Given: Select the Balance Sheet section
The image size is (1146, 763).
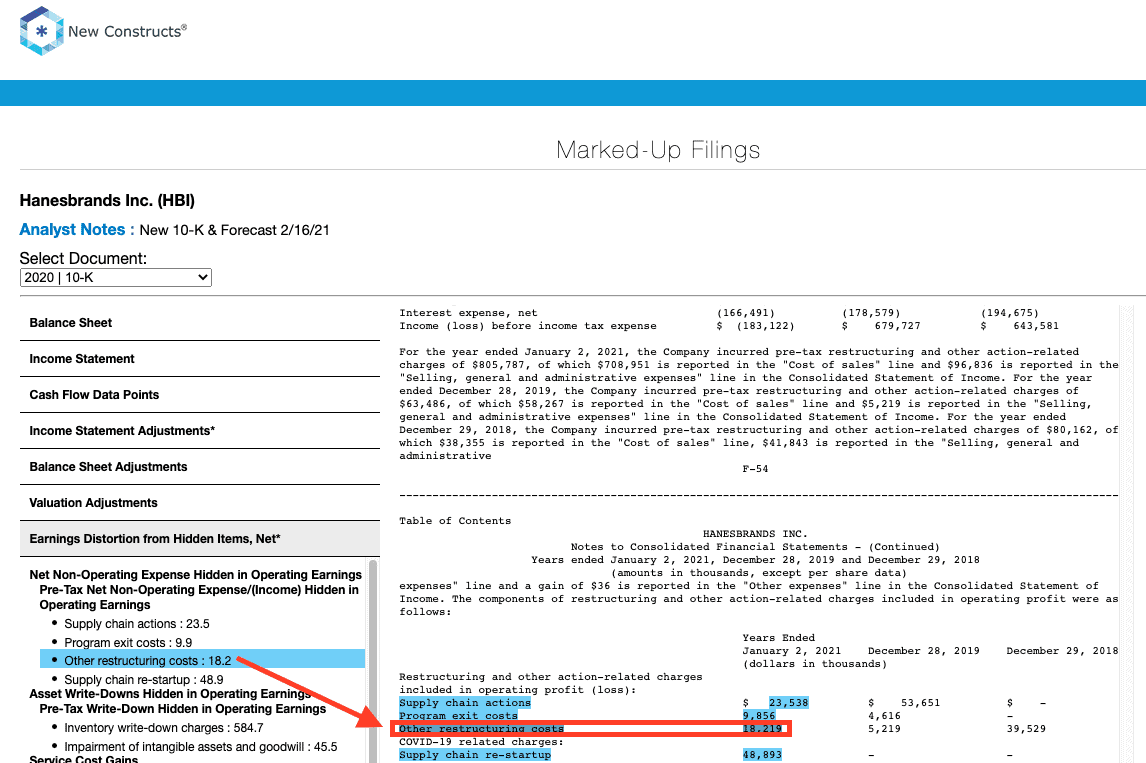Looking at the screenshot, I should click(200, 323).
